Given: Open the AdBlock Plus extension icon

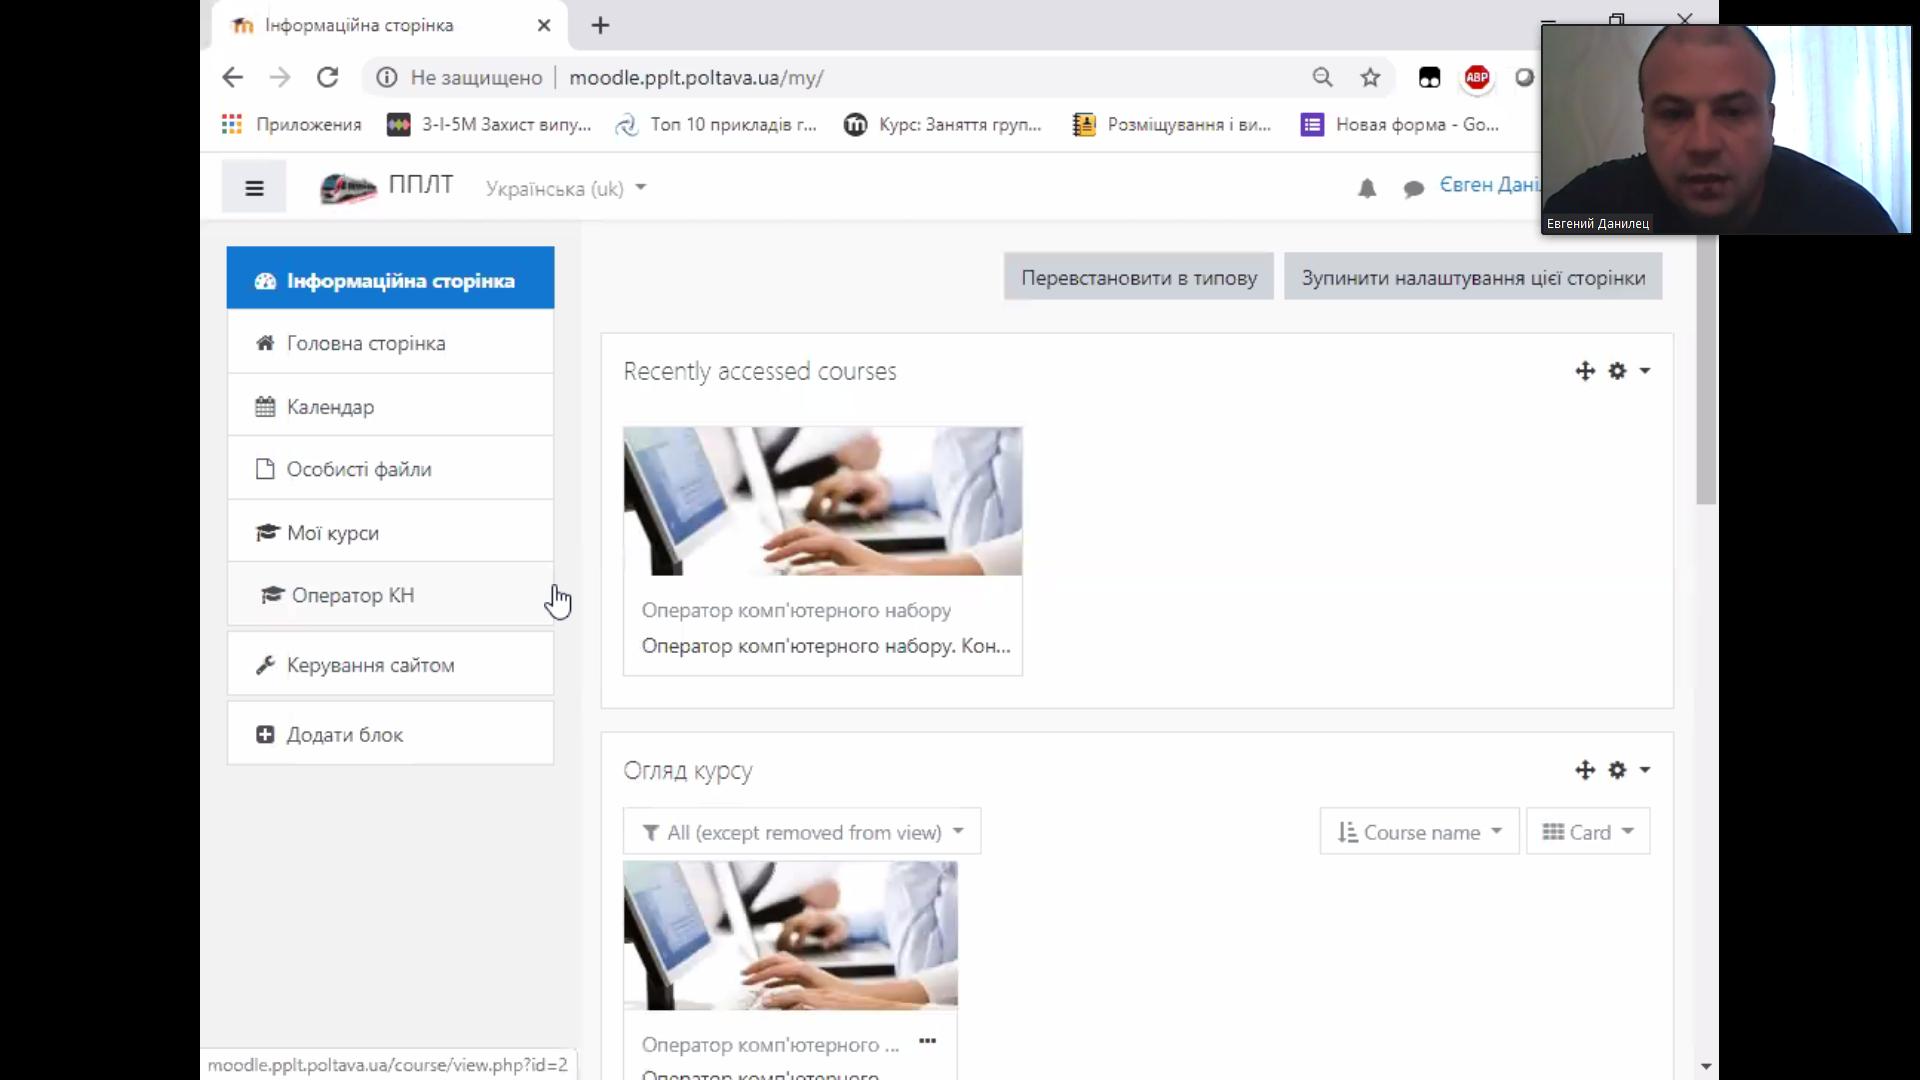Looking at the screenshot, I should pos(1477,78).
